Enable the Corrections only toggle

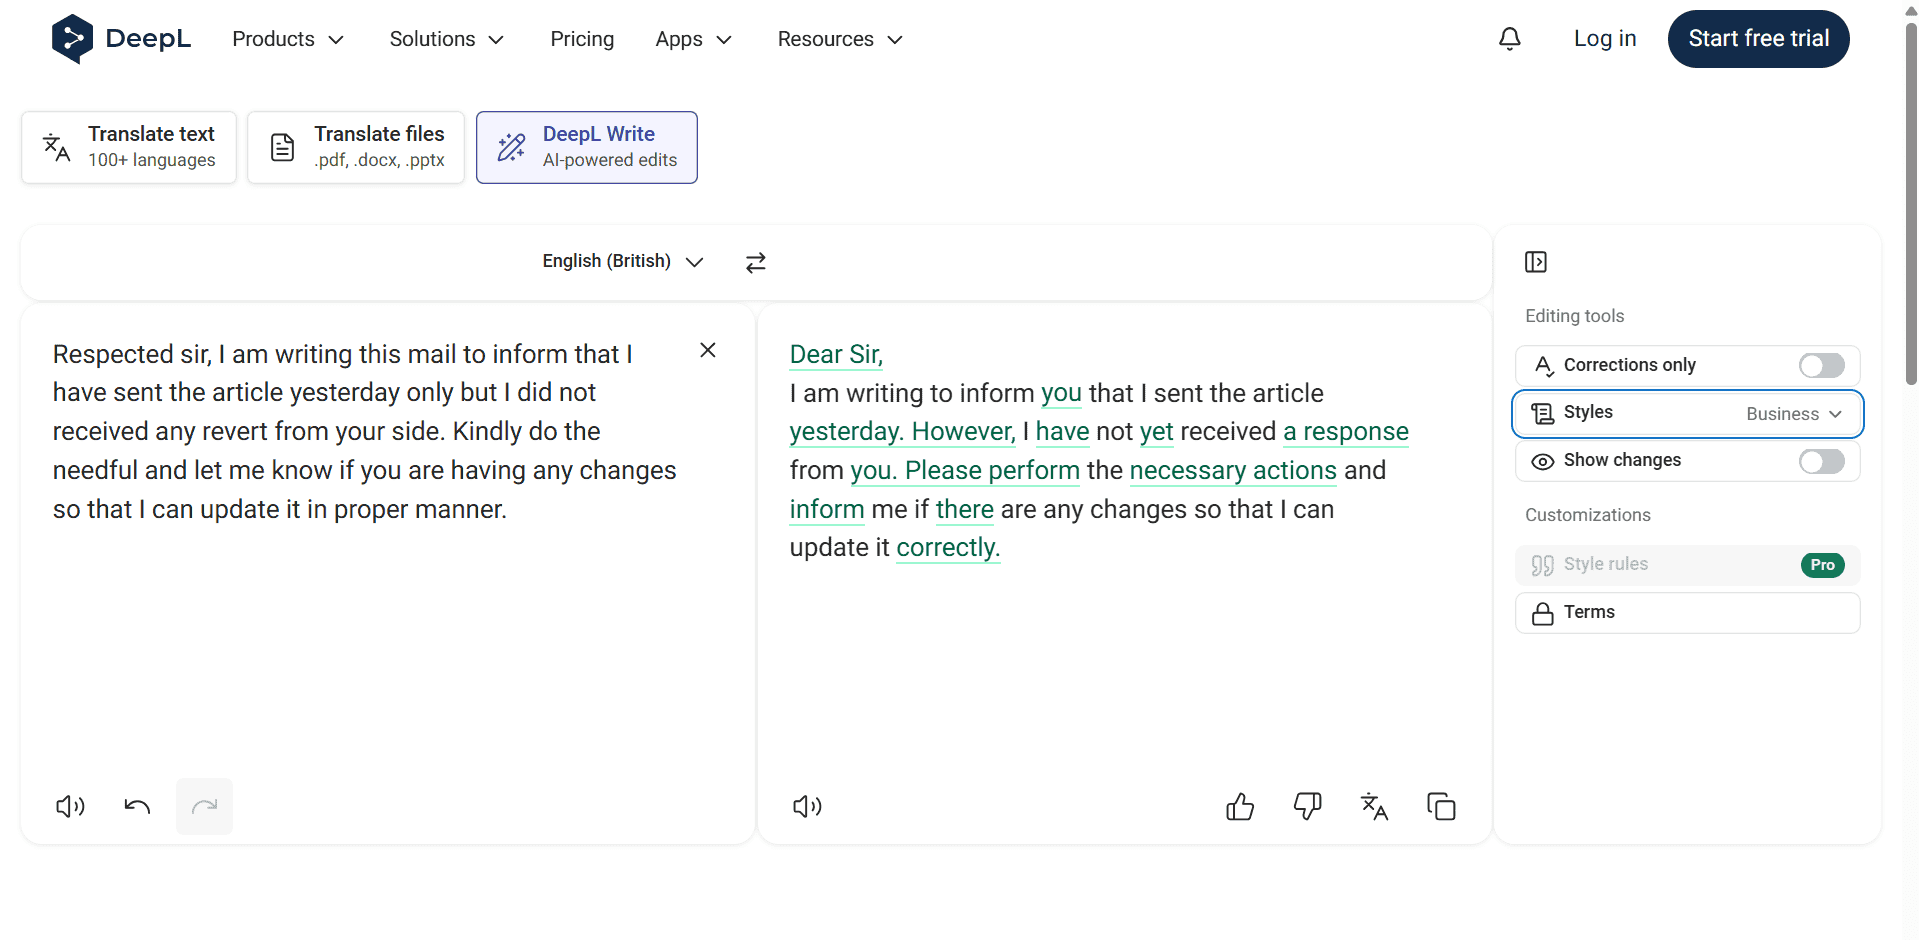pos(1820,365)
